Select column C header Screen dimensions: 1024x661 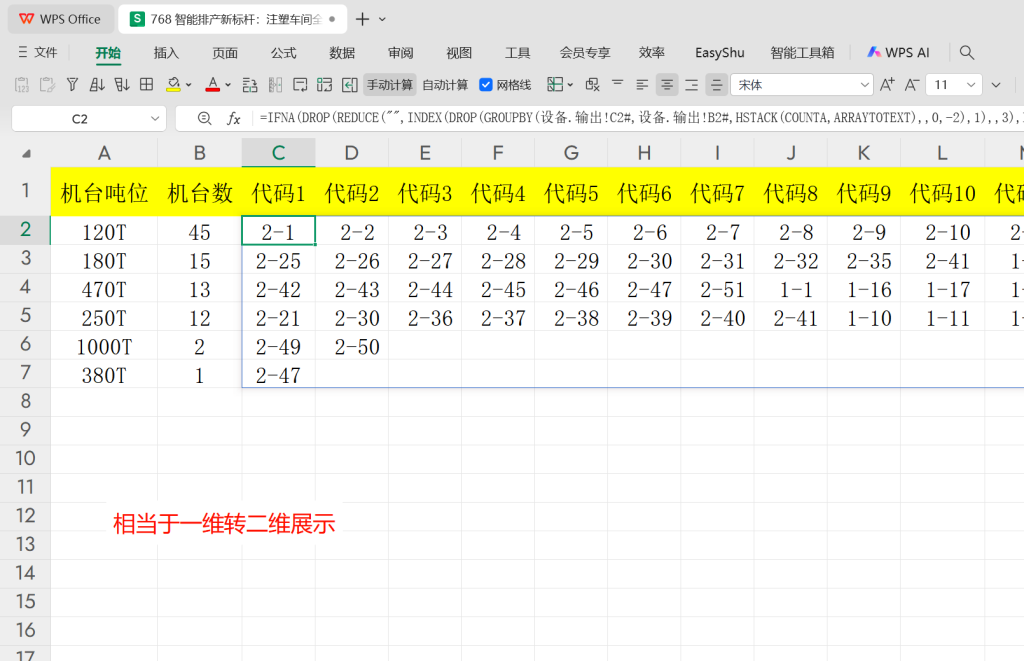pos(278,153)
